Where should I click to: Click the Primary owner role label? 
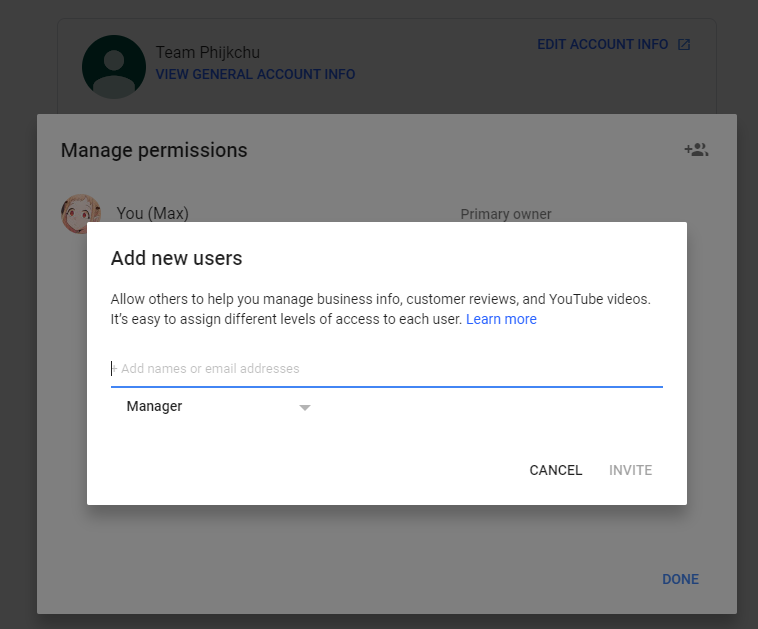(x=506, y=214)
